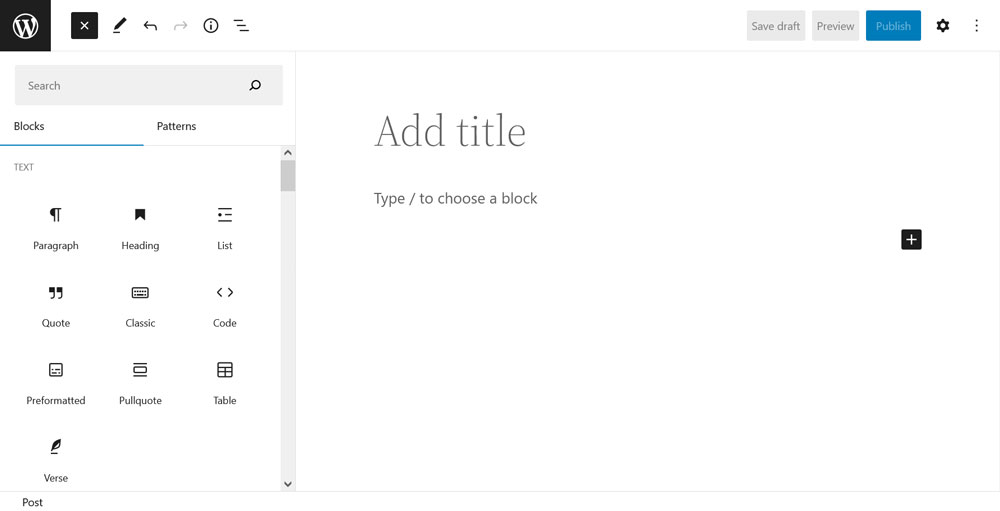Select the Blocks tab
The width and height of the screenshot is (1000, 511).
(29, 127)
